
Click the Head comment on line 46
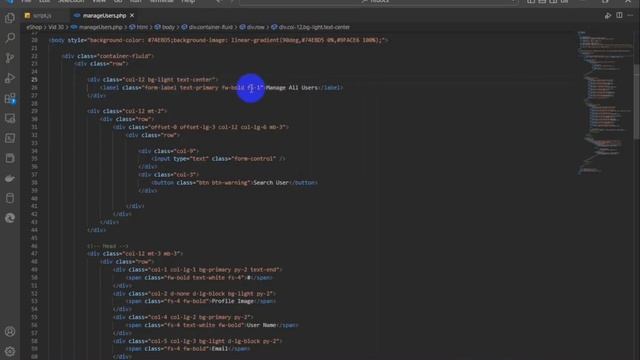pos(107,246)
